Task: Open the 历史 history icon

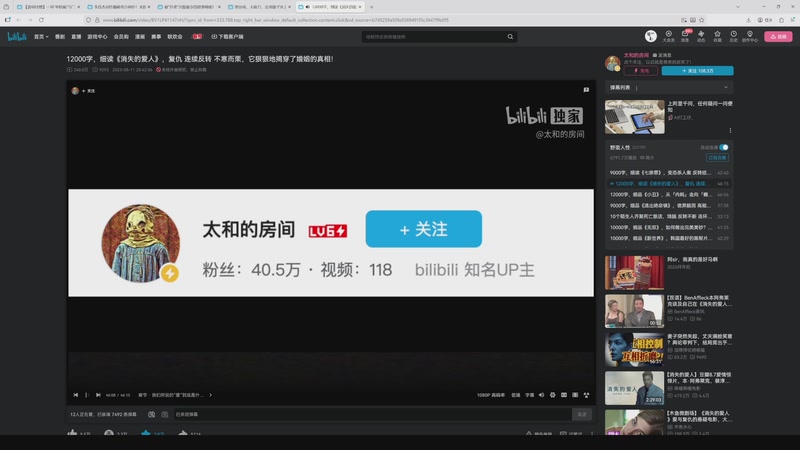Action: (x=734, y=36)
